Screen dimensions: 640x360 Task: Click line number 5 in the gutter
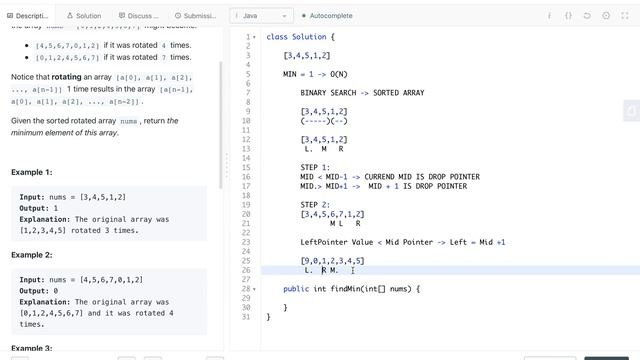click(248, 74)
